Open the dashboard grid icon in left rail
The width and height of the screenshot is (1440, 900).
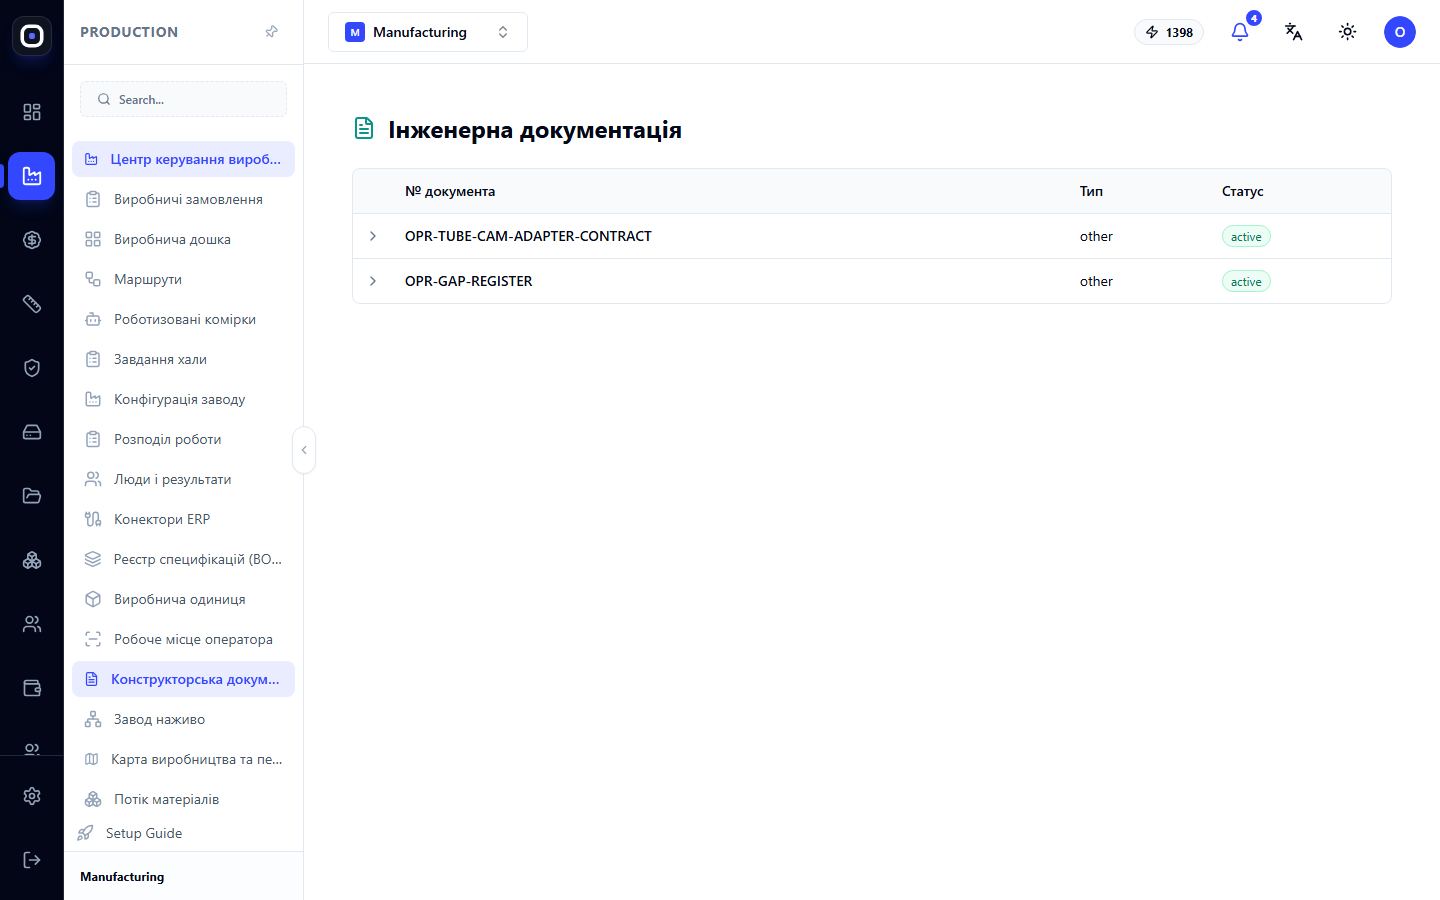32,112
